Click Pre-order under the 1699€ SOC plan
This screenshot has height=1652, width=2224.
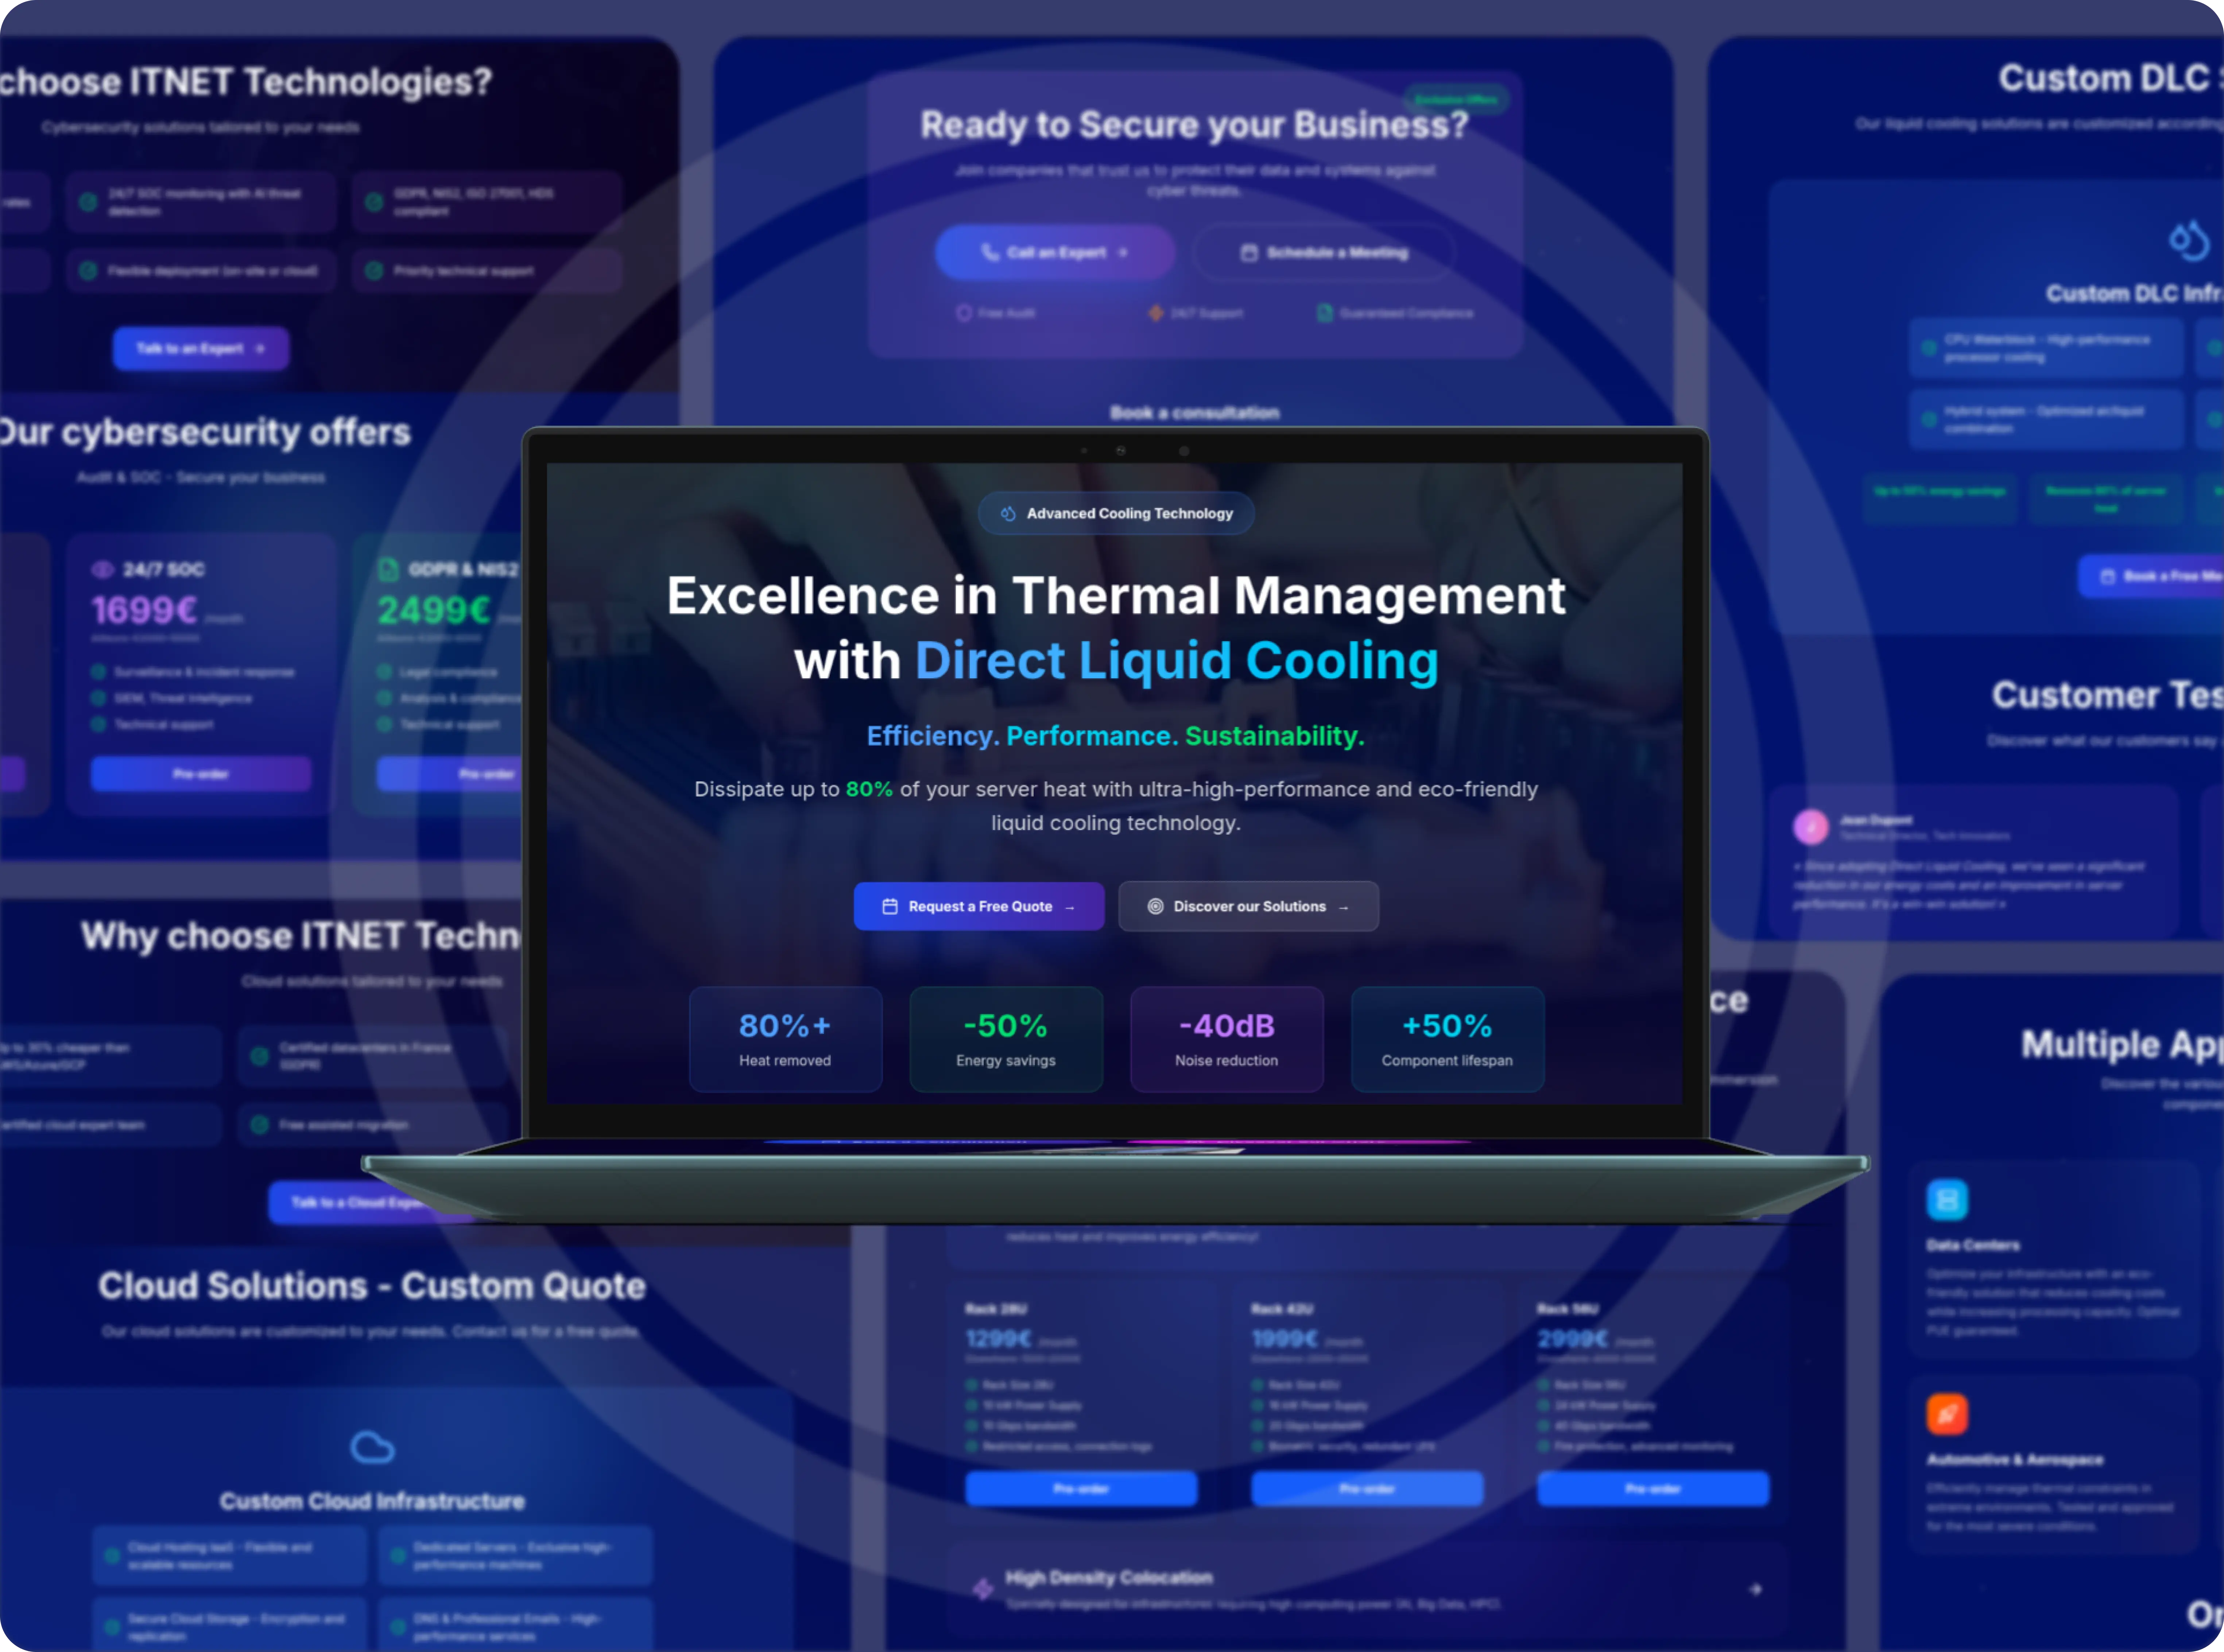coord(201,774)
